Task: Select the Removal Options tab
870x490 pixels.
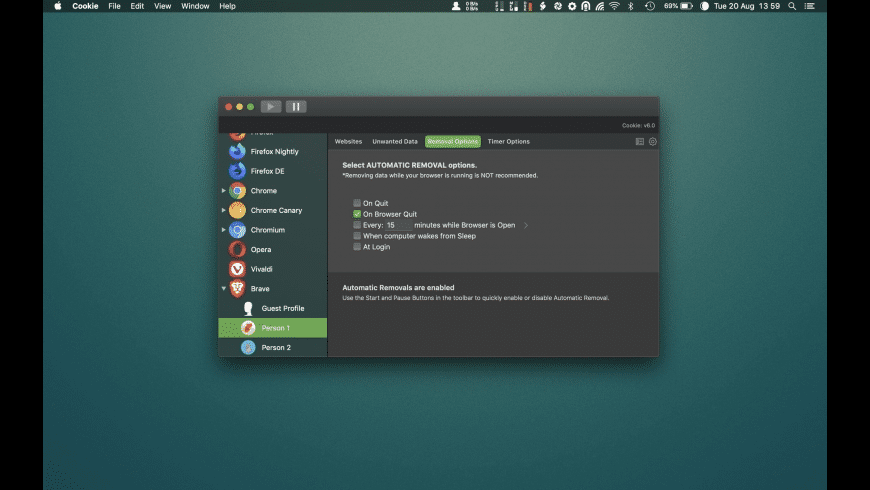Action: click(453, 142)
